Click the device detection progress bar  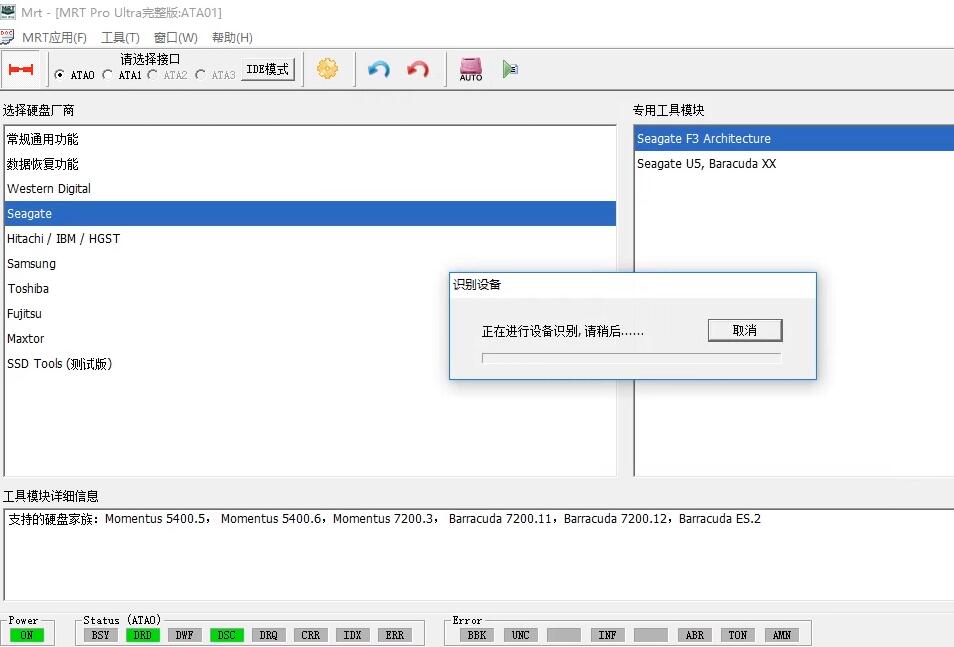pos(631,358)
